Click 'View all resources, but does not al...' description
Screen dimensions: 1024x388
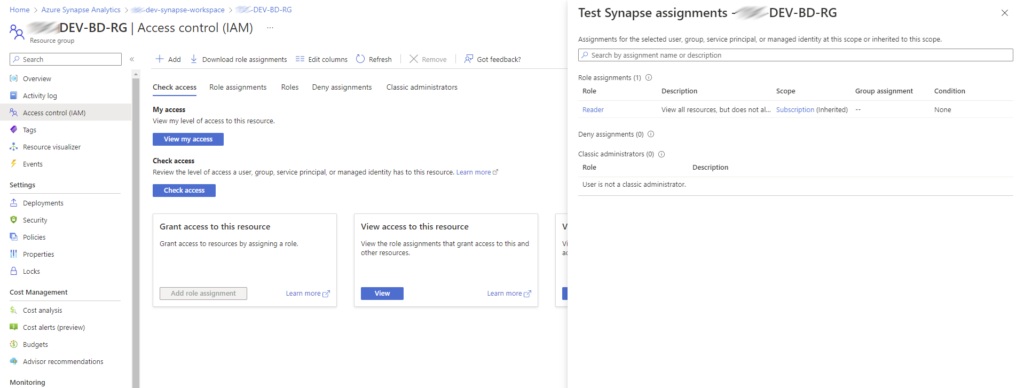(x=716, y=110)
